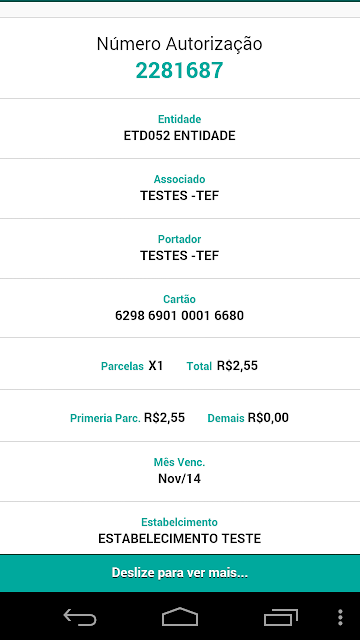Select the ETD052 ENTIDADE value
The width and height of the screenshot is (360, 640).
pyautogui.click(x=180, y=136)
